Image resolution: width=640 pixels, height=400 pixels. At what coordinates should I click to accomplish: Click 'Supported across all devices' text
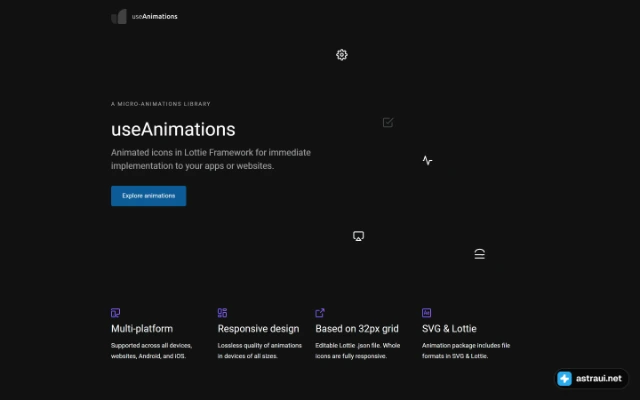[x=151, y=351]
